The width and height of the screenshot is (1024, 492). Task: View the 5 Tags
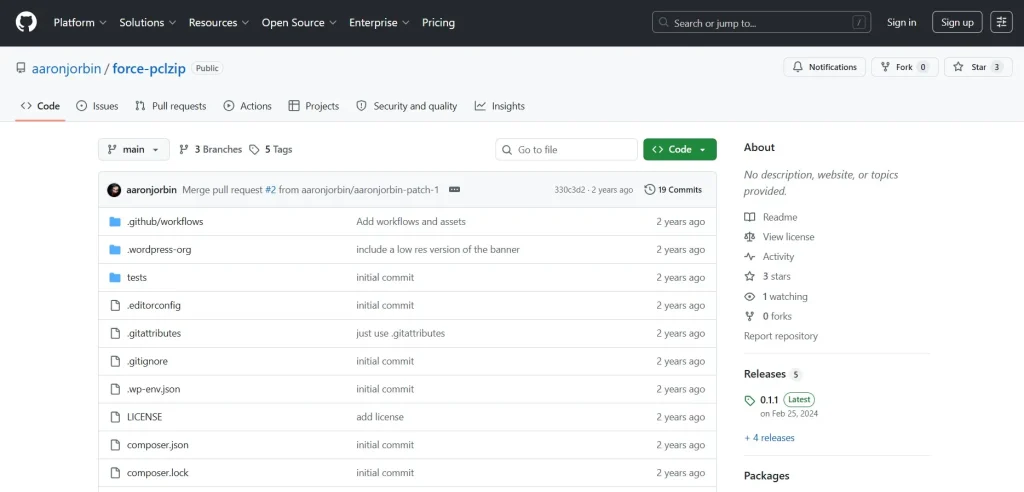pyautogui.click(x=271, y=150)
